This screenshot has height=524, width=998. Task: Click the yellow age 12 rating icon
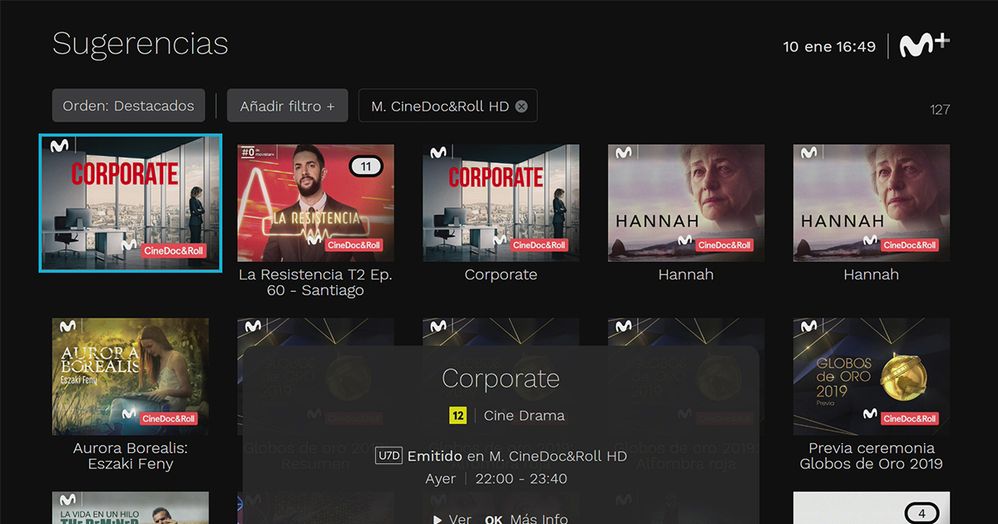tap(458, 416)
